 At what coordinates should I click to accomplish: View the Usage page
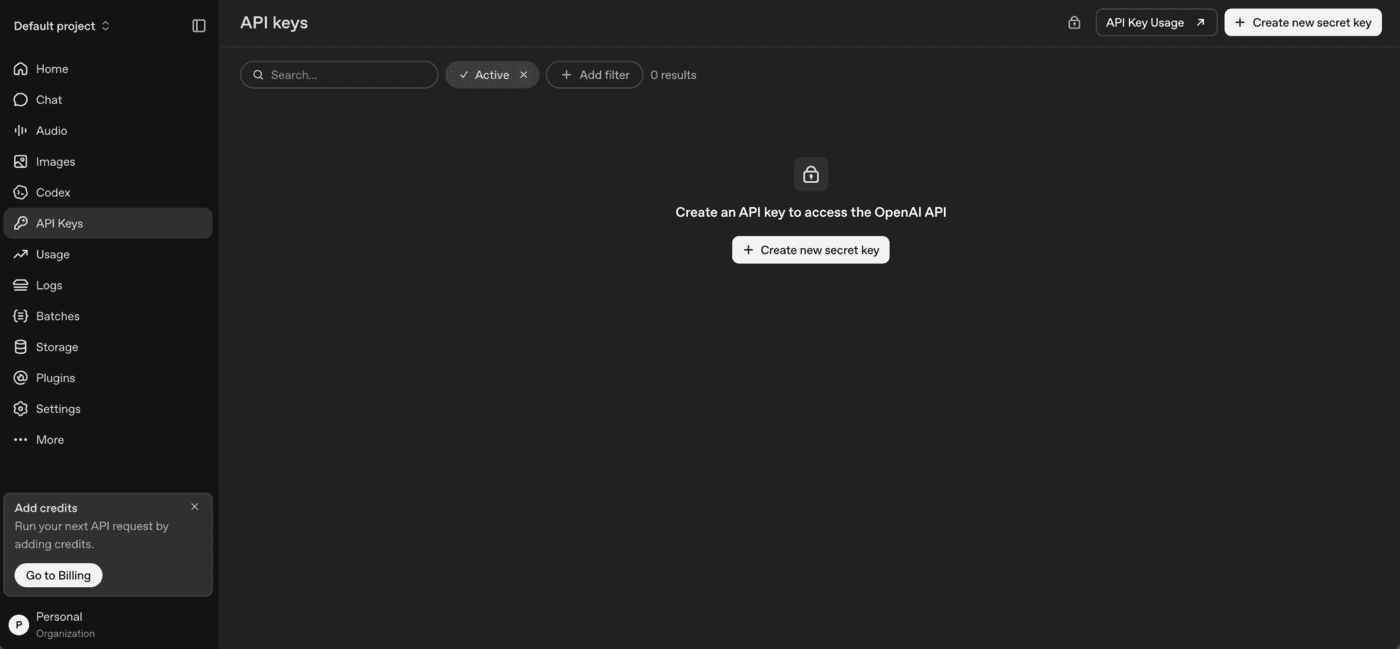[108, 255]
